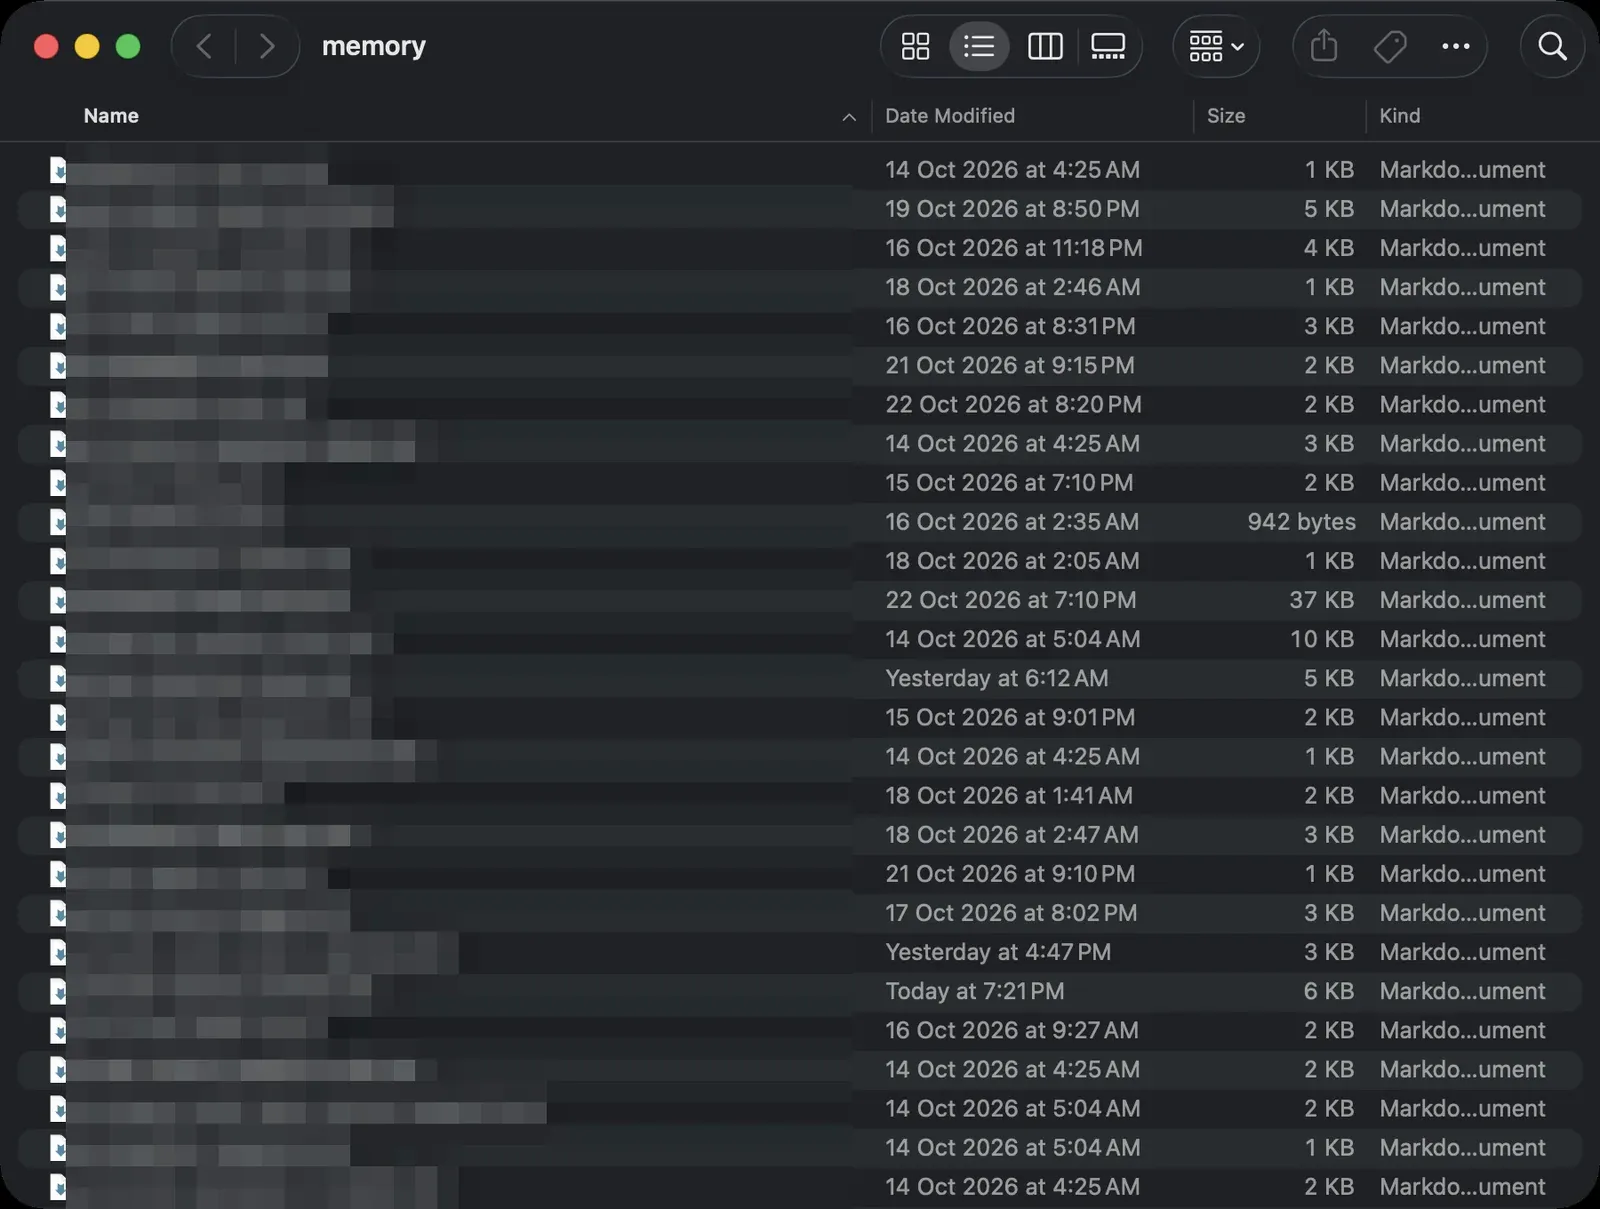
Task: Select date '18 Oct 2026 at 2:47 AM'
Action: tap(1012, 835)
